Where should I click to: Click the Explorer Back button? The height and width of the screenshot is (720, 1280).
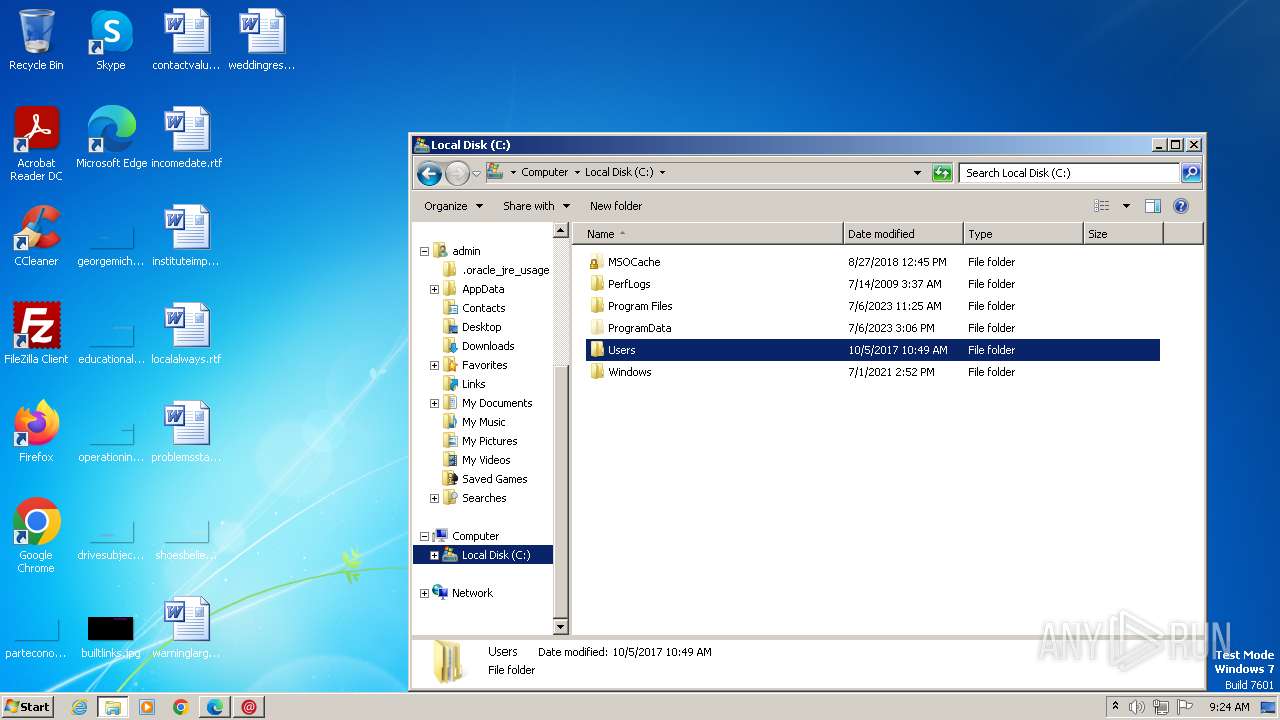[x=429, y=173]
